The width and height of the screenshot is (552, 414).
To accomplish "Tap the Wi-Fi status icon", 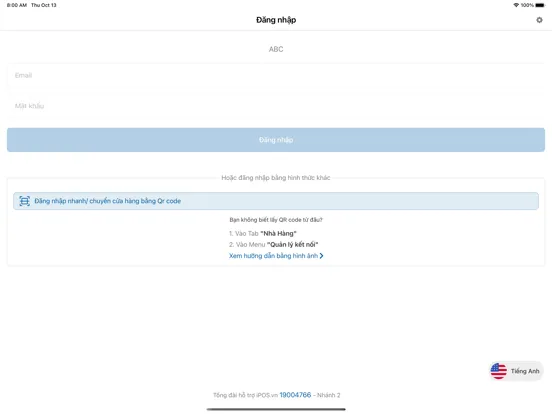I will point(516,5).
